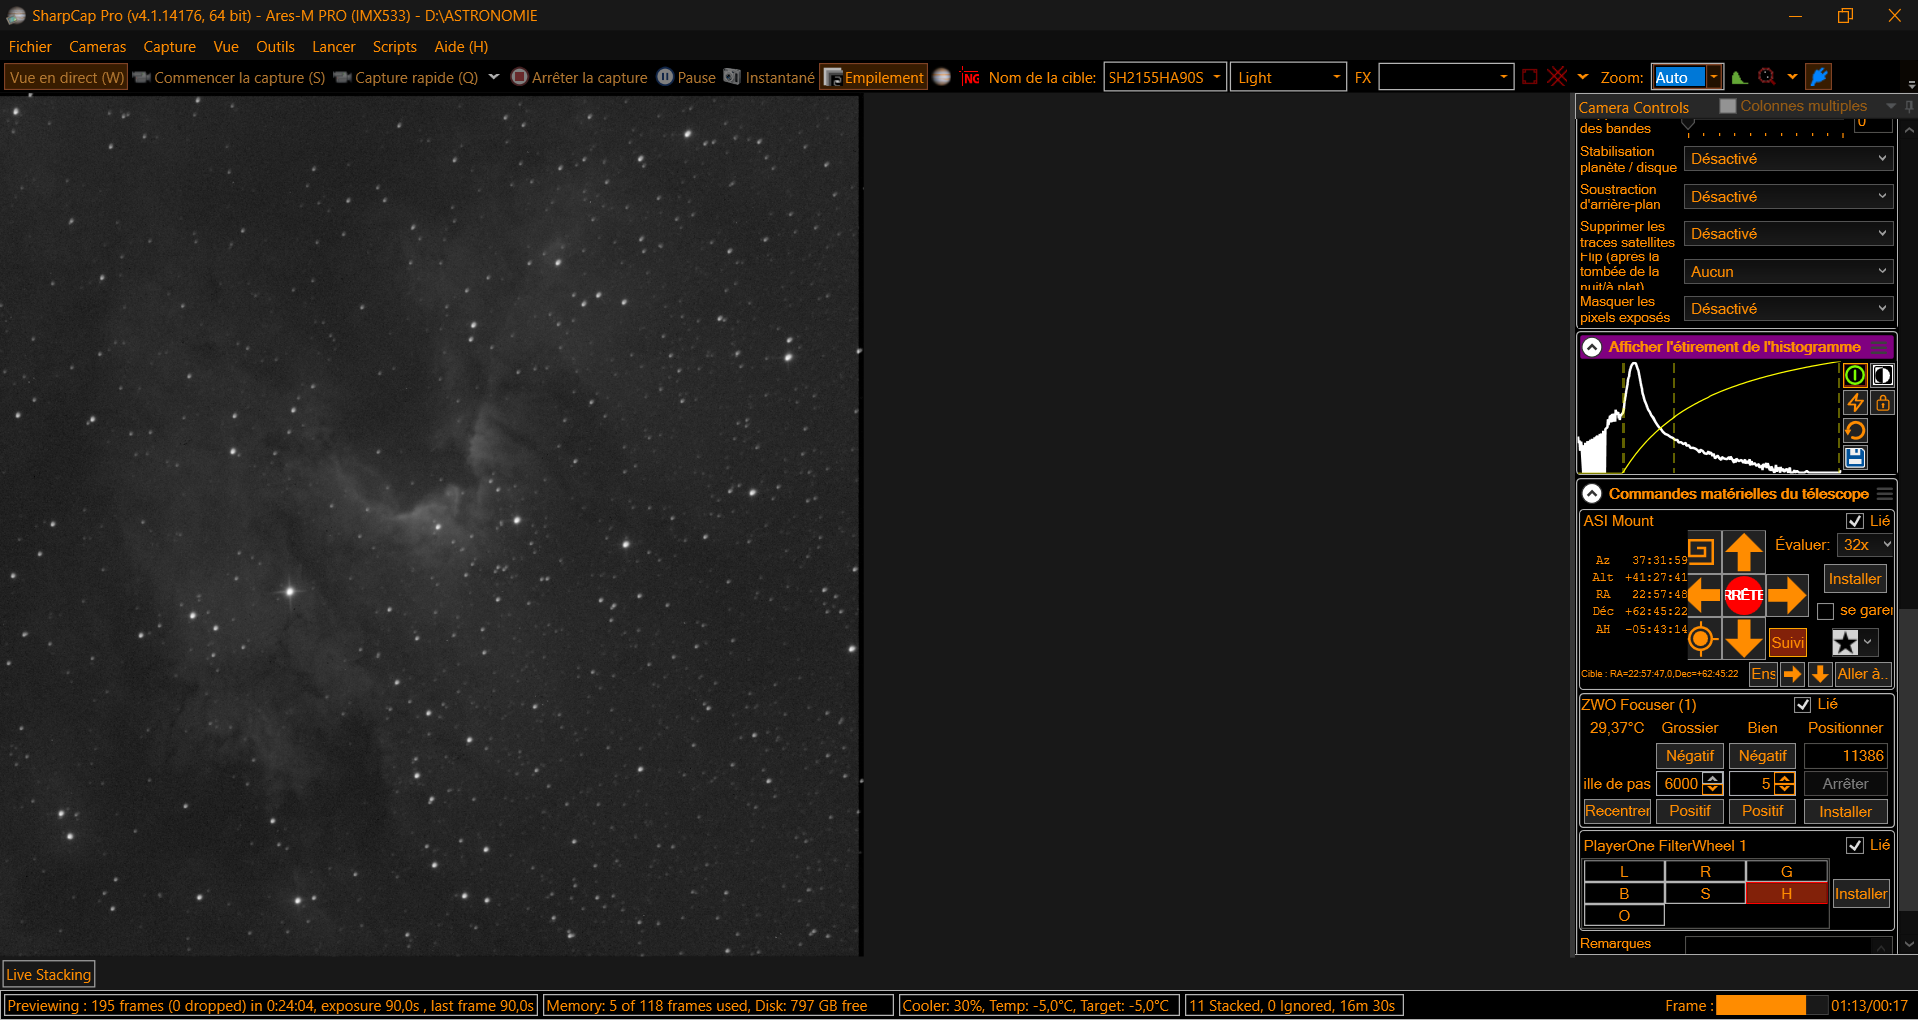Uncheck the PlayerOne FilterWheel Lié checkbox
Screen dimensions: 1918x1020
click(1855, 846)
